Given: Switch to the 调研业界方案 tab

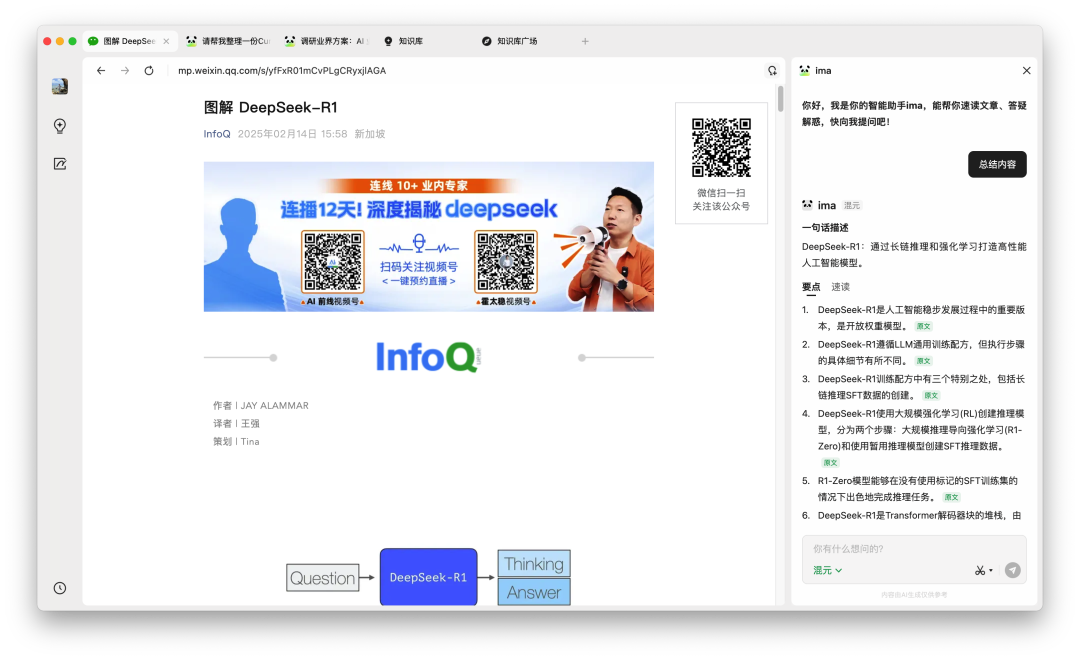Looking at the screenshot, I should (328, 41).
